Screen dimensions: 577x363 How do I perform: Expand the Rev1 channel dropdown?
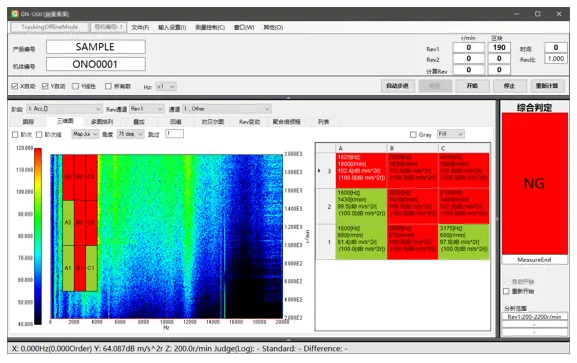[x=146, y=109]
